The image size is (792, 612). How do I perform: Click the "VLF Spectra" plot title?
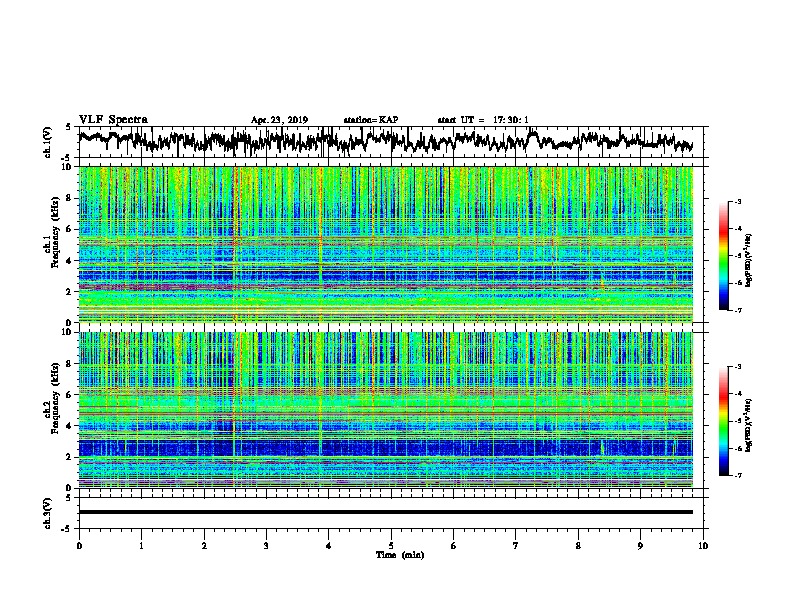coord(113,120)
